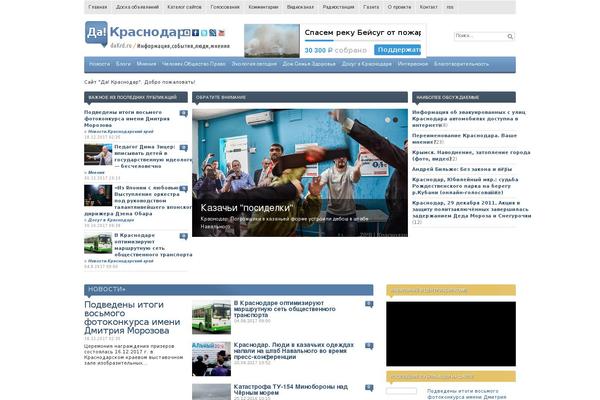Open Контакт in top menu
The height and width of the screenshot is (400, 600).
(429, 7)
